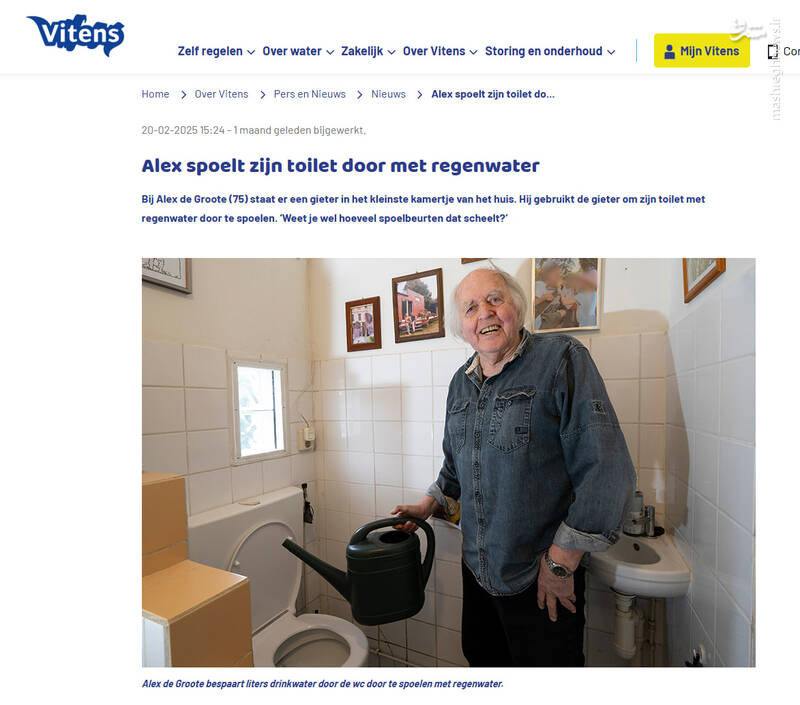Open the Storing en onderhoud menu
The width and height of the screenshot is (800, 705).
(x=550, y=51)
